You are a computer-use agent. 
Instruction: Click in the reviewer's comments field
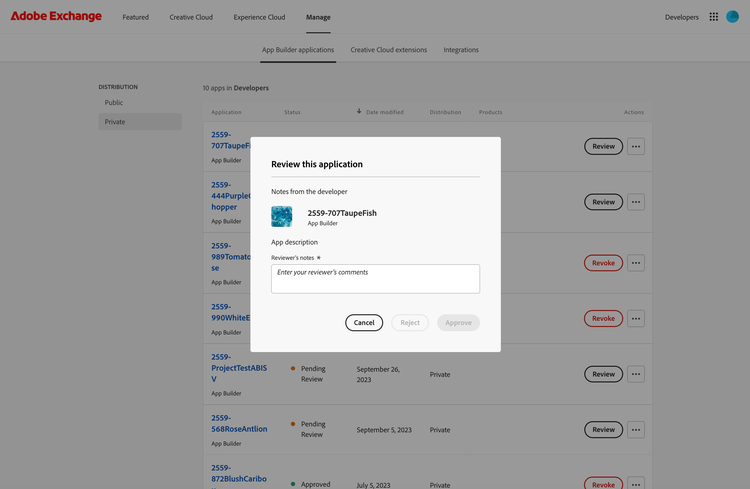tap(375, 278)
